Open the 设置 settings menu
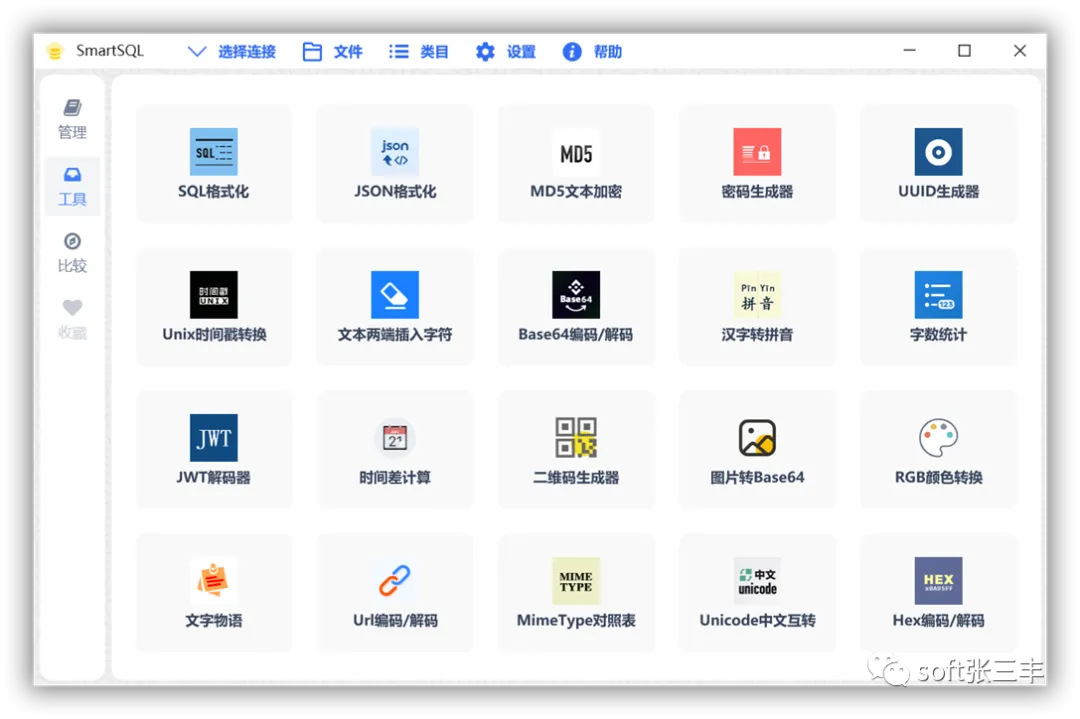This screenshot has height=719, width=1080. point(505,52)
